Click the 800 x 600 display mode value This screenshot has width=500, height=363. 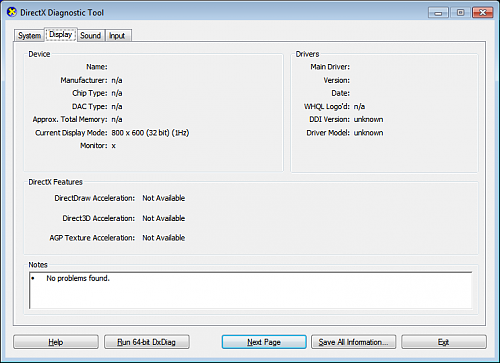[150, 133]
